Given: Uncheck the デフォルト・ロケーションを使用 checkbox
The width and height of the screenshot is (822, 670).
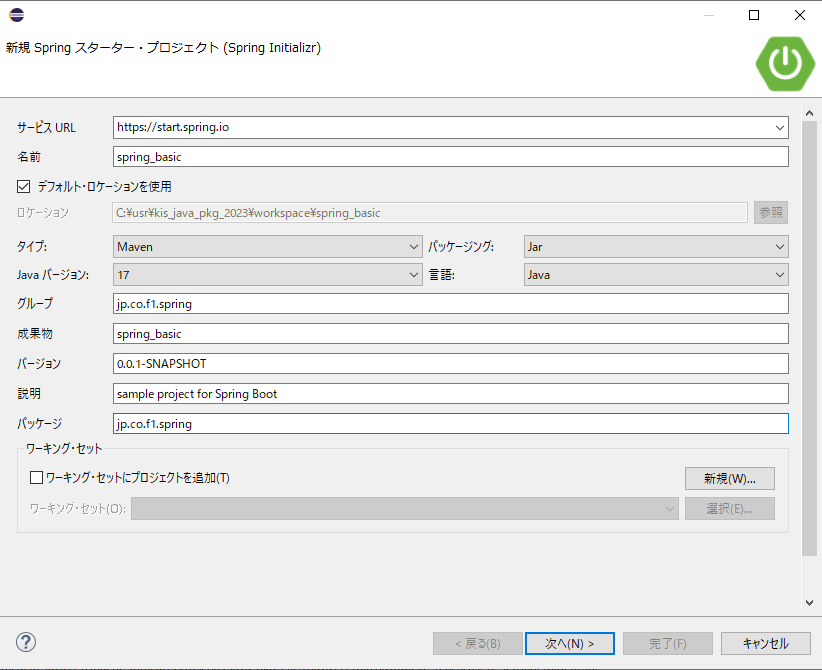Looking at the screenshot, I should point(24,186).
